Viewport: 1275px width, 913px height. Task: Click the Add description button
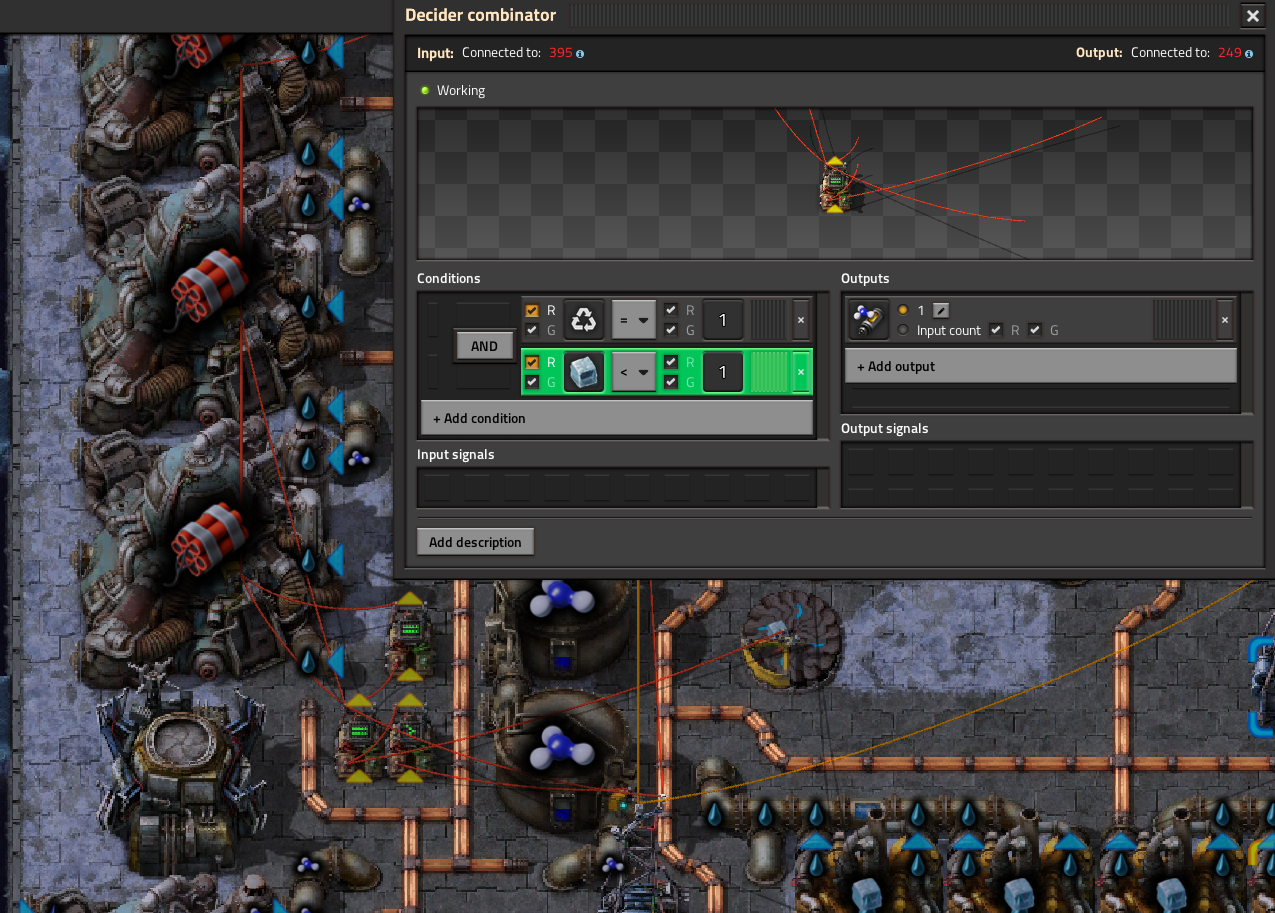475,542
